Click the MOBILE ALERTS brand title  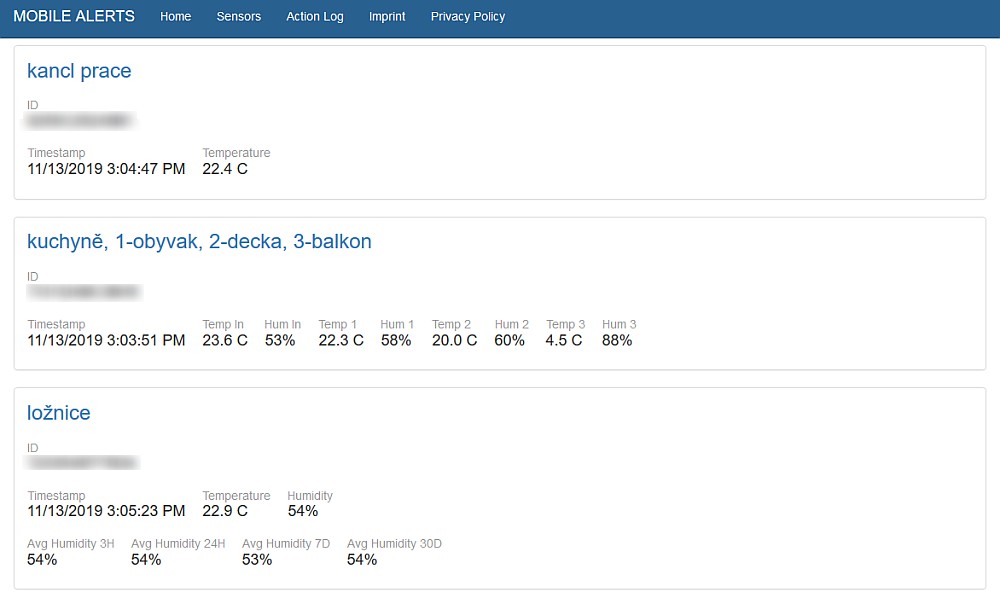[x=74, y=16]
